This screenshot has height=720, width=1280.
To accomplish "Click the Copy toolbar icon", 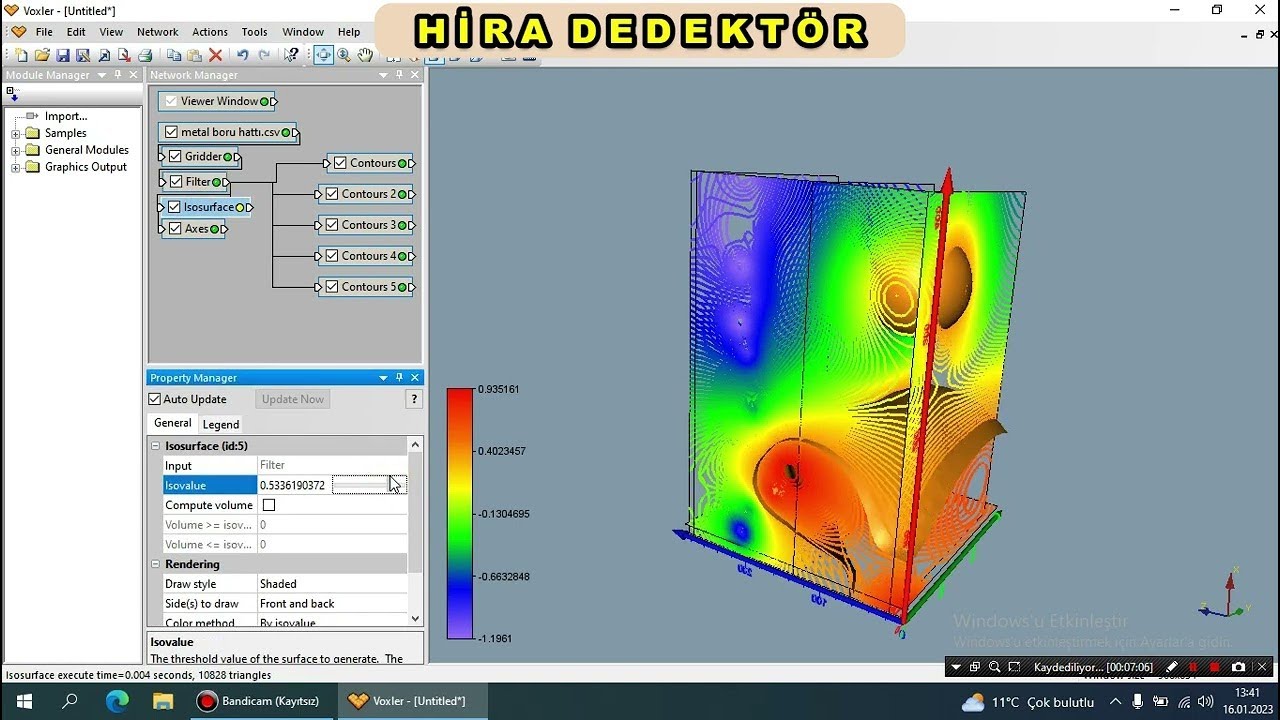I will (x=174, y=55).
